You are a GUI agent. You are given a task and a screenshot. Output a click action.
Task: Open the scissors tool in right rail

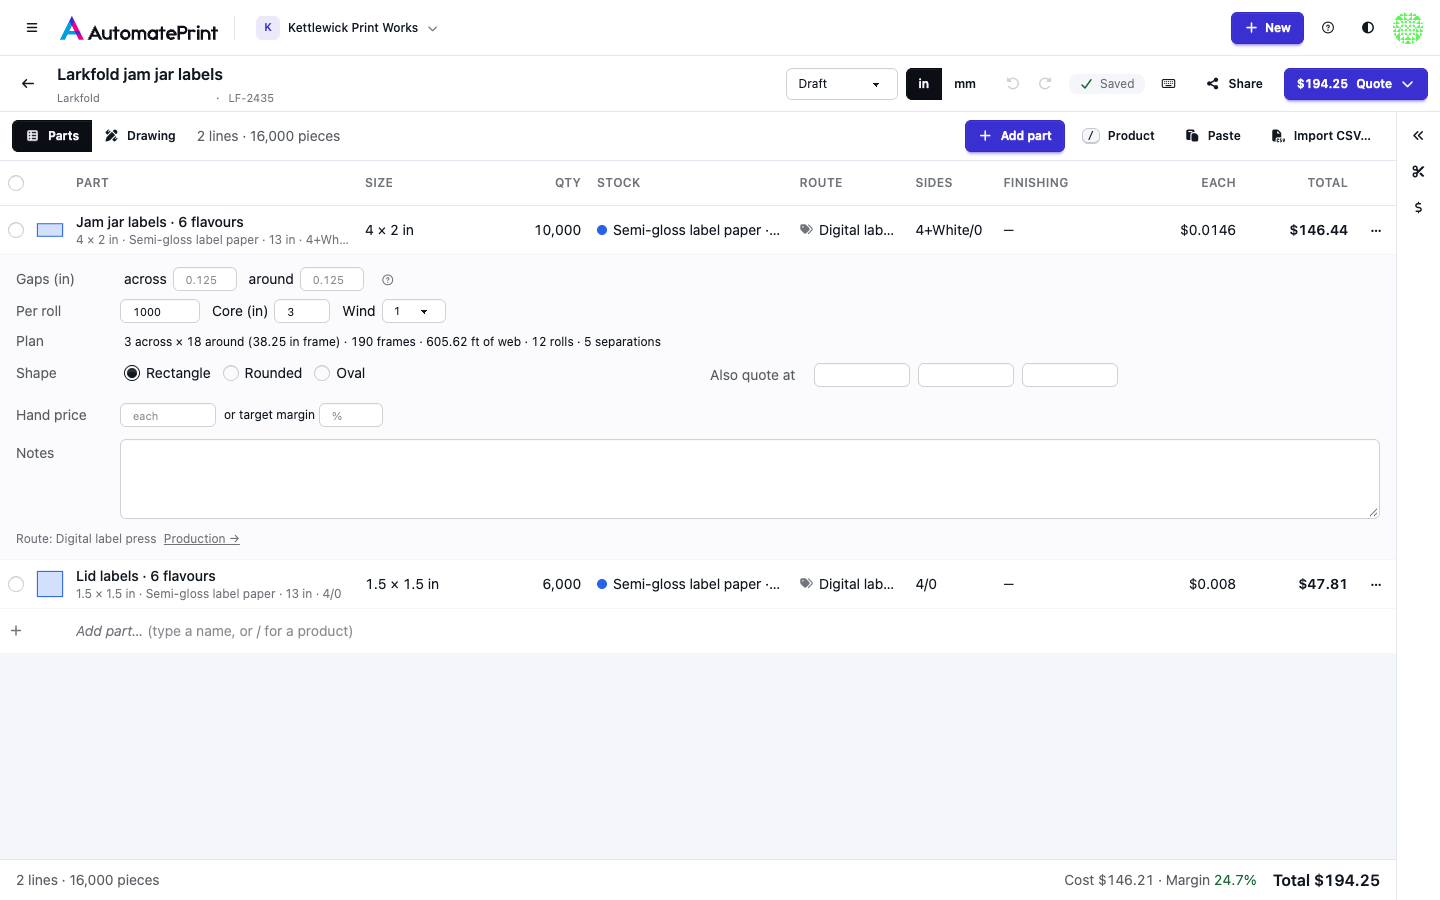(x=1418, y=172)
